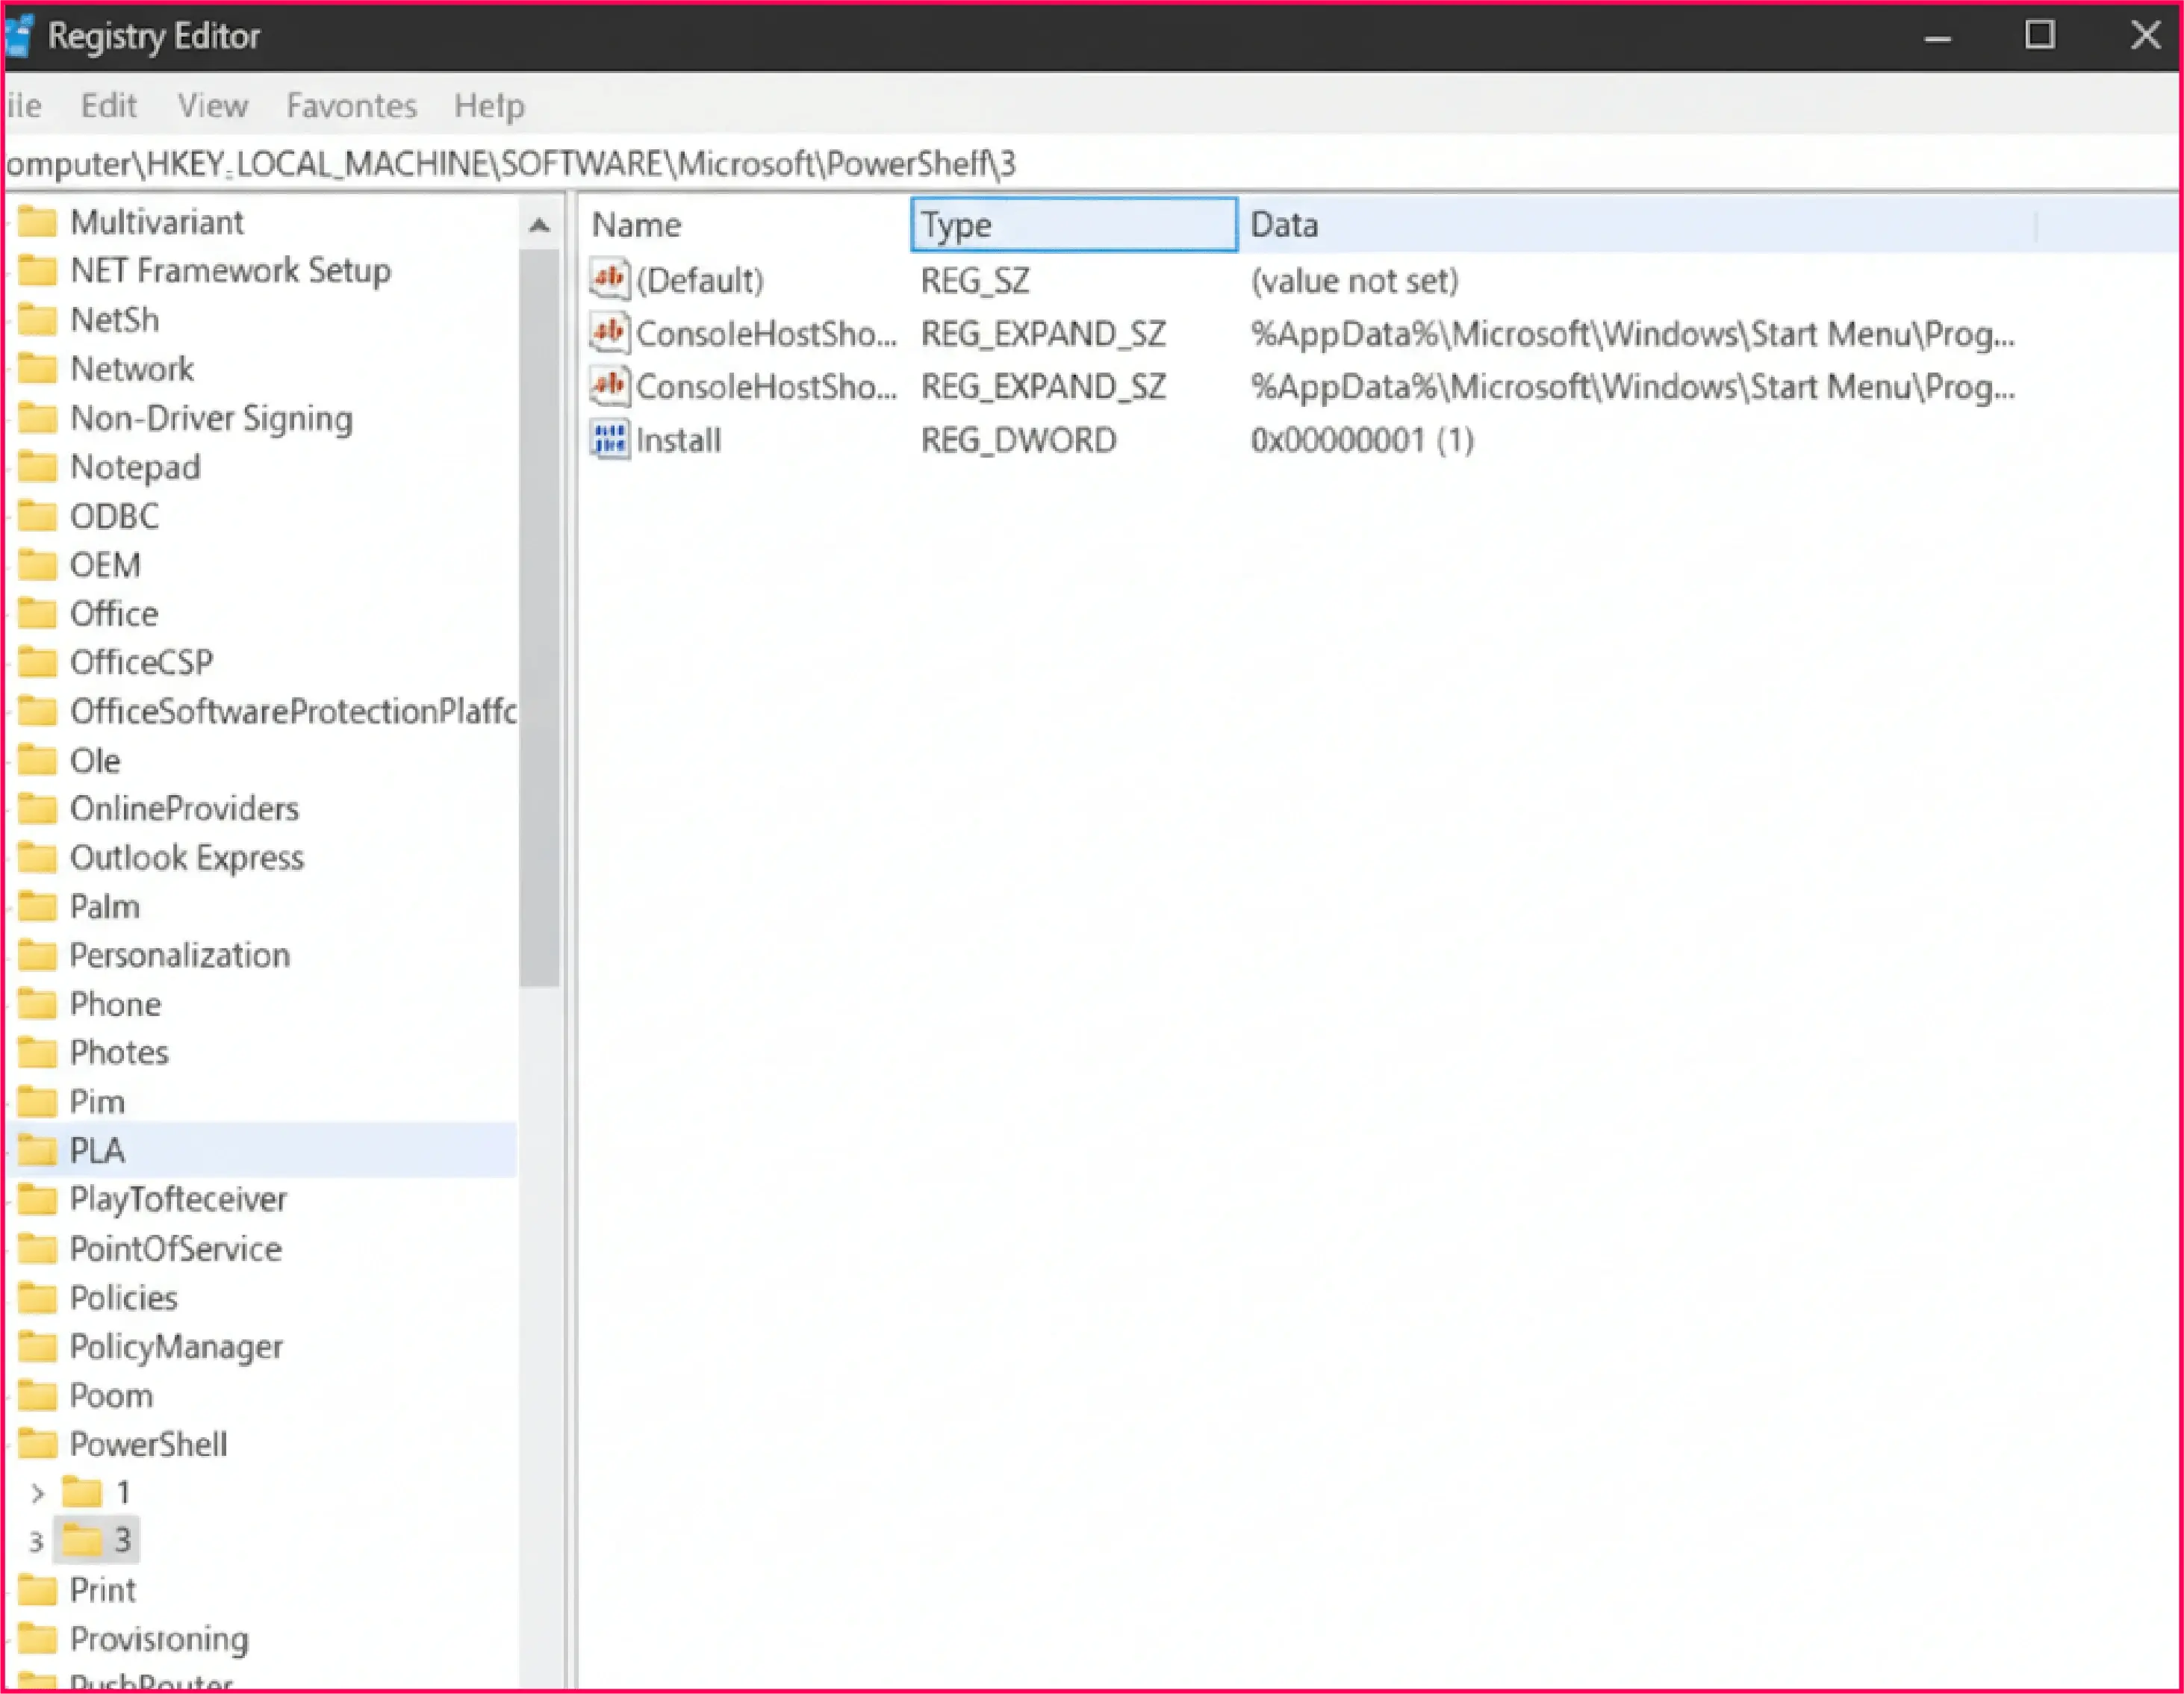
Task: Sort values by Type column header
Action: point(1072,225)
